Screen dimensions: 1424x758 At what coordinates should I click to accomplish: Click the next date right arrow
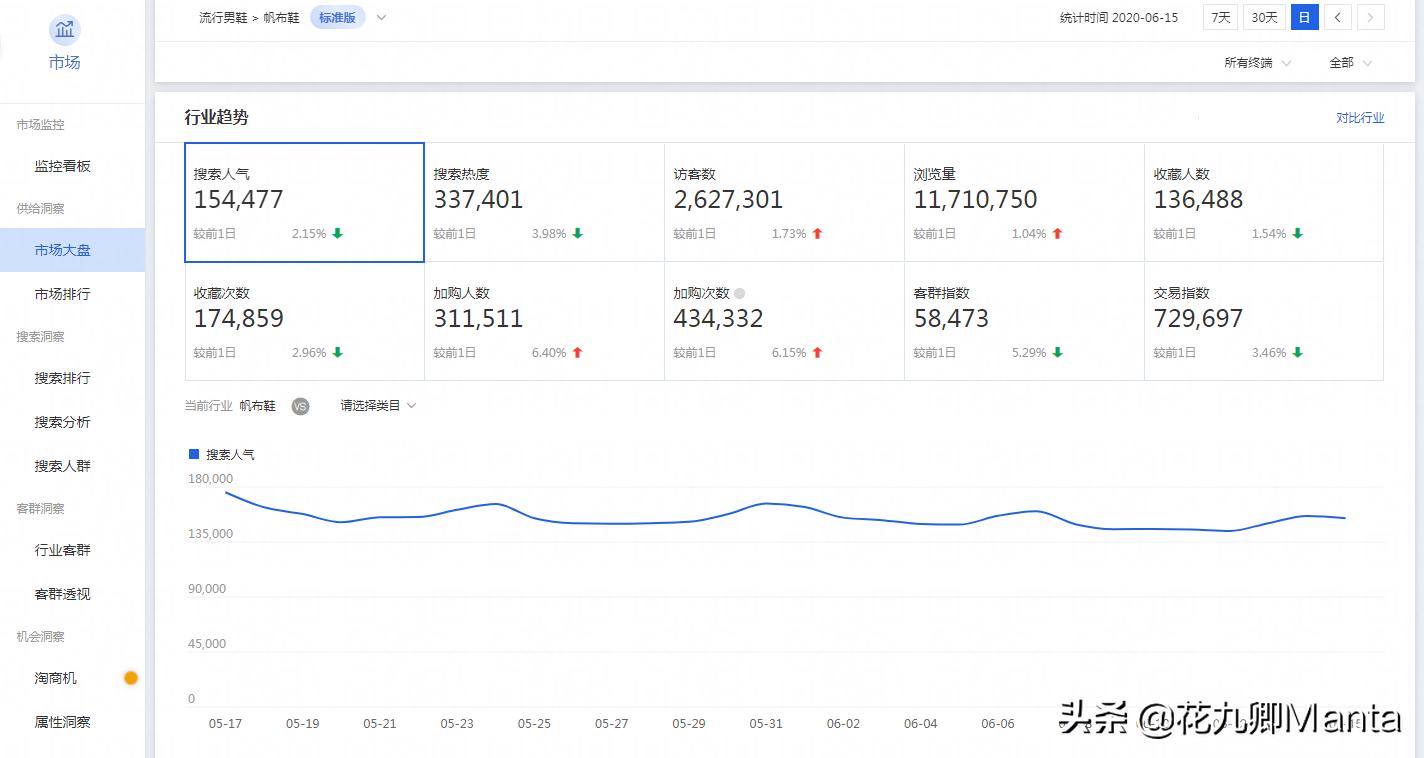point(1370,17)
